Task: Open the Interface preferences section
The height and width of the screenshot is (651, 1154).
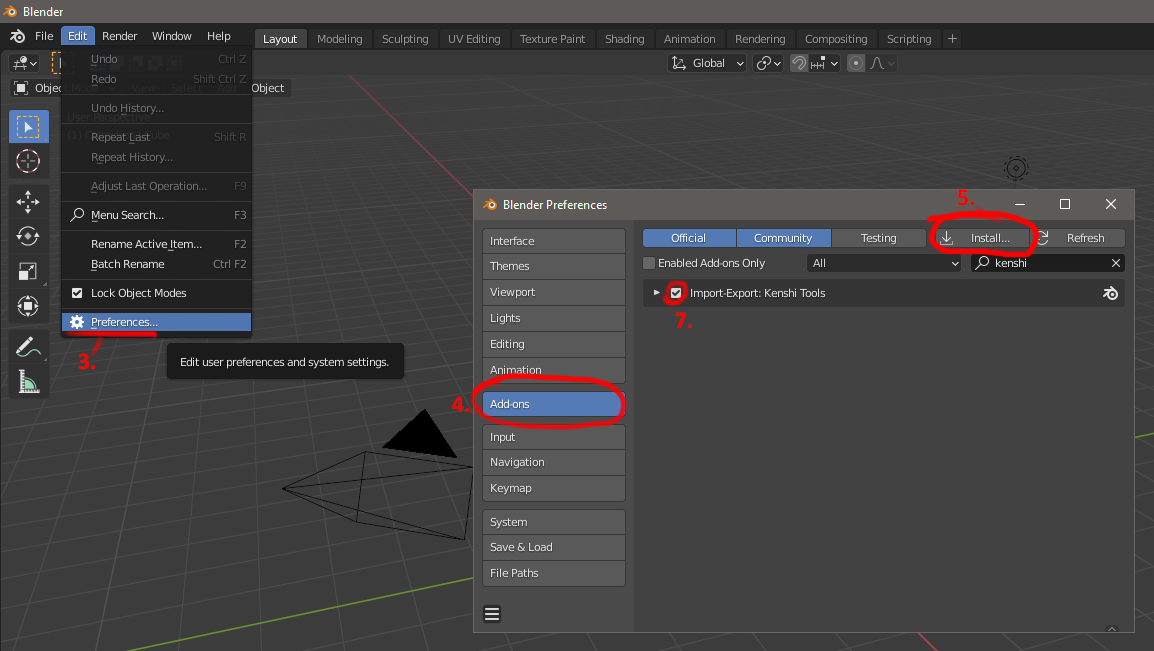Action: click(553, 241)
